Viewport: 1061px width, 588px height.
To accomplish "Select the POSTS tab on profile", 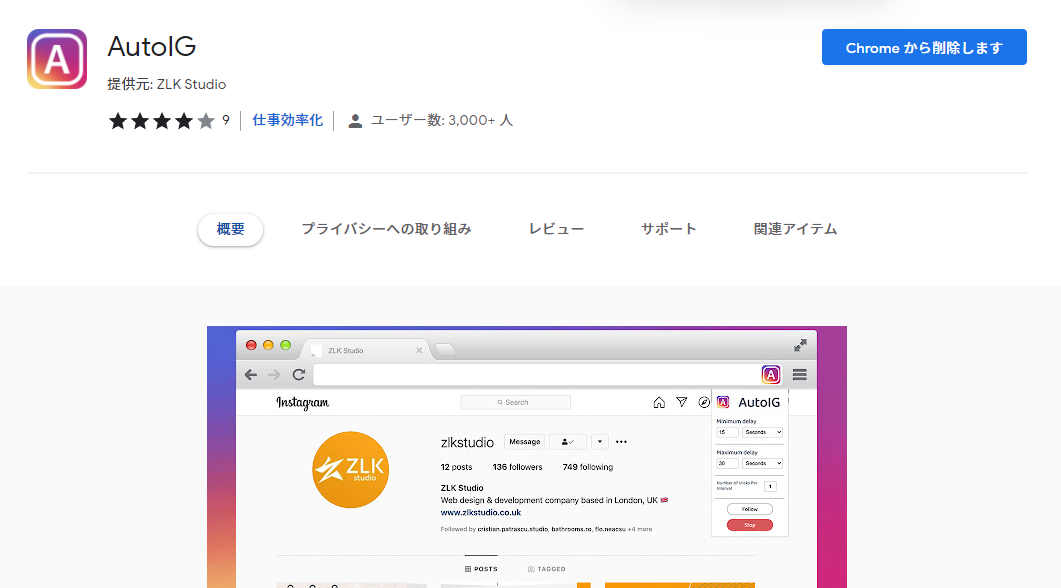I will (481, 569).
